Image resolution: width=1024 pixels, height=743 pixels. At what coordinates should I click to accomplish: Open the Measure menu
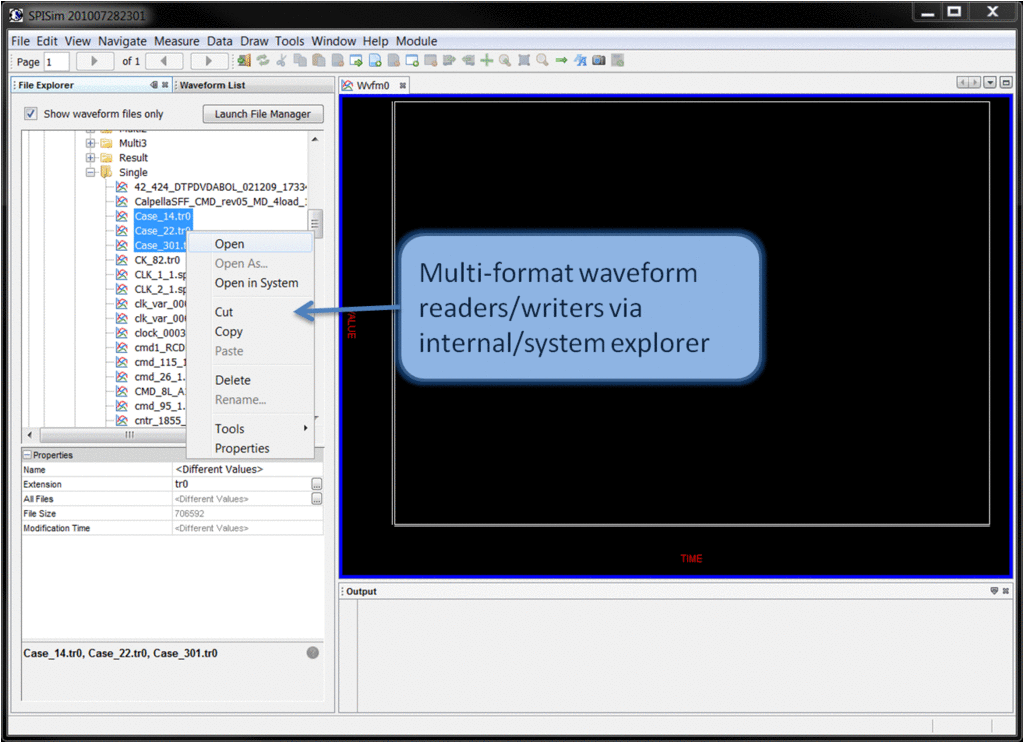coord(177,41)
